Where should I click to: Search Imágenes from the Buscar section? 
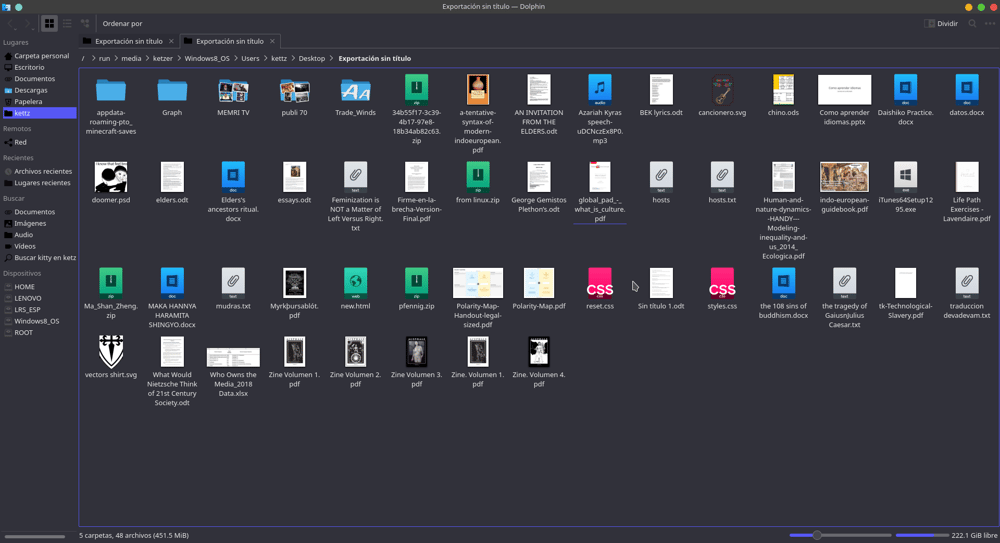point(38,223)
